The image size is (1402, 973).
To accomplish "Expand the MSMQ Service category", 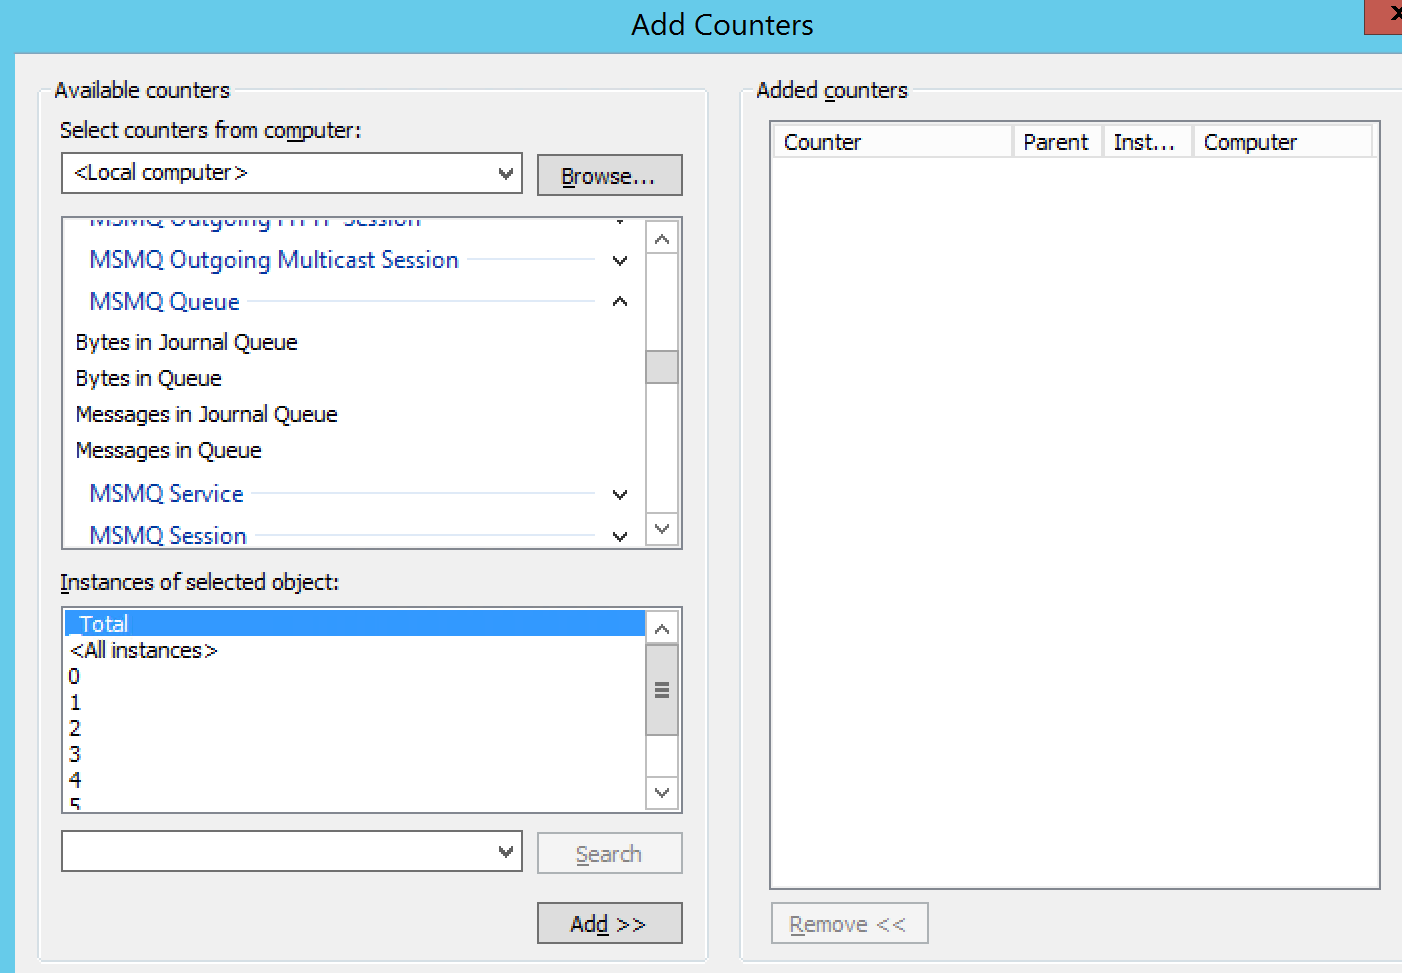I will [x=619, y=495].
